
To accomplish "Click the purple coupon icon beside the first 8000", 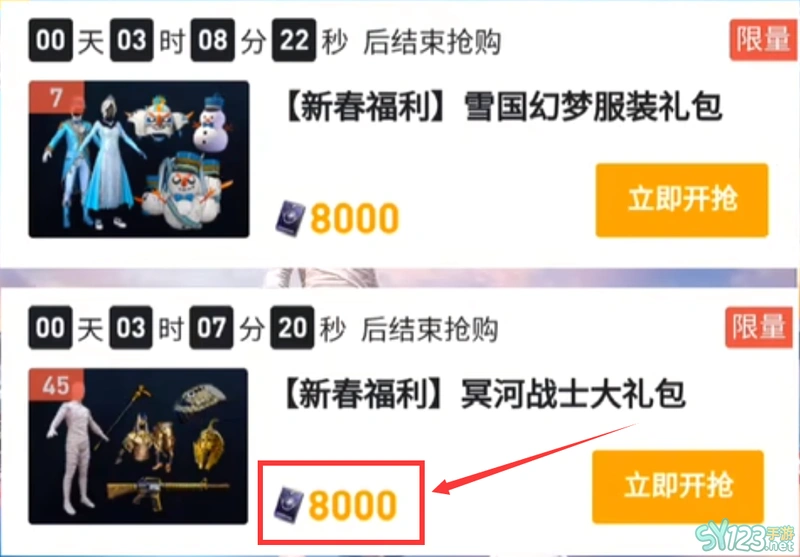I will 290,218.
